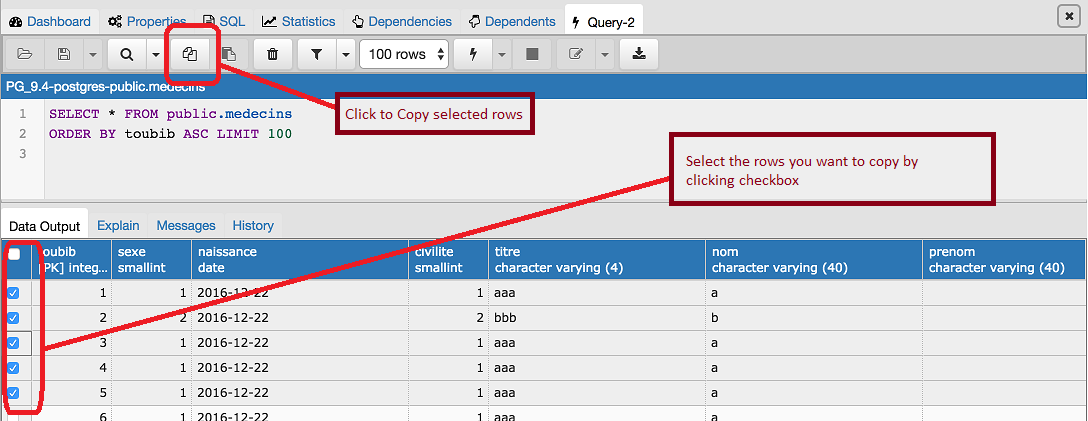Open the Explain results tab
Screen dimensions: 1088x421
(x=118, y=226)
